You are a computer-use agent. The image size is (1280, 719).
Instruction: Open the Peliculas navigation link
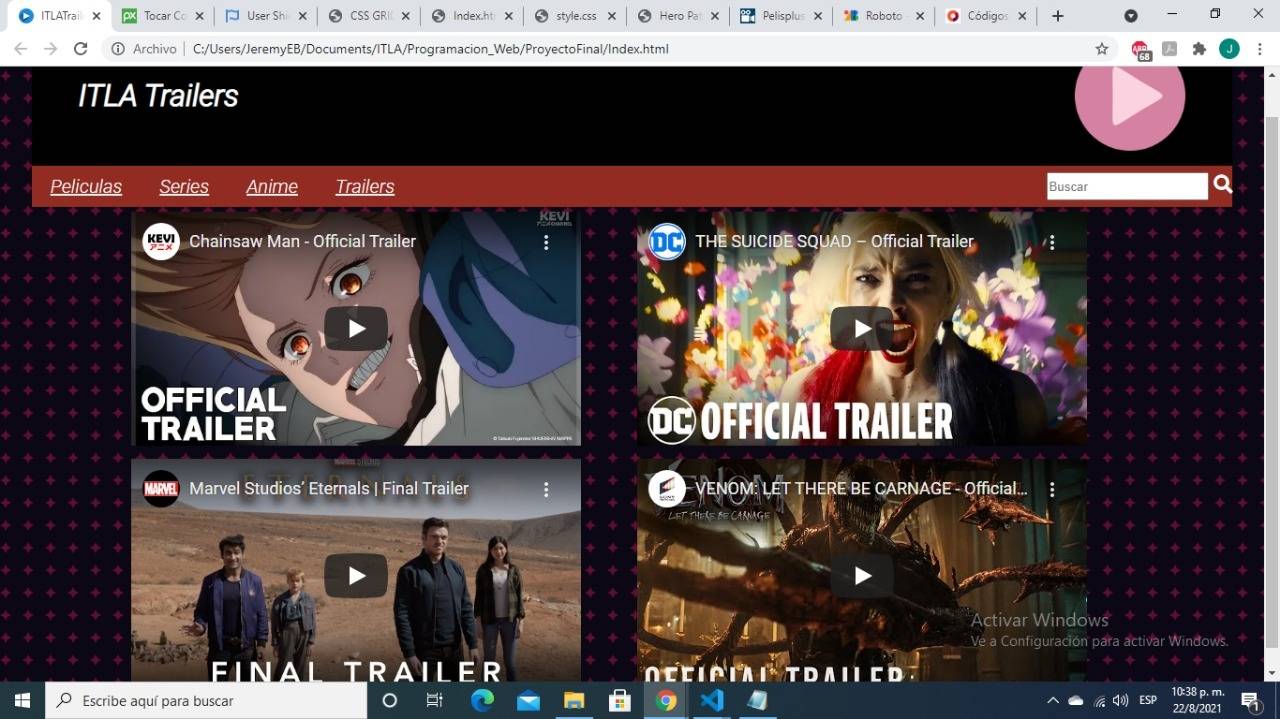(x=86, y=187)
